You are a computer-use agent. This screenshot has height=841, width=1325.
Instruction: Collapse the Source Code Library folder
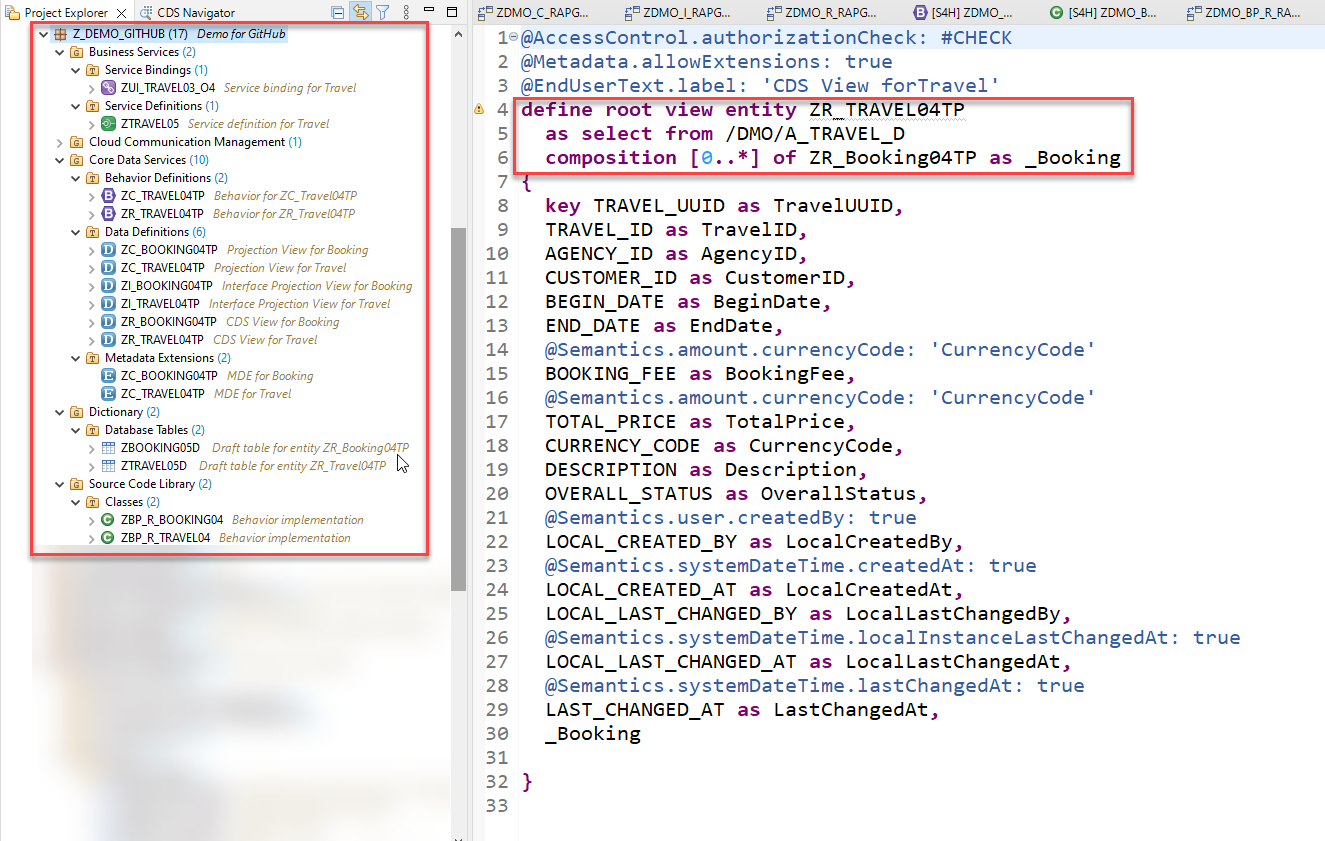click(x=60, y=484)
